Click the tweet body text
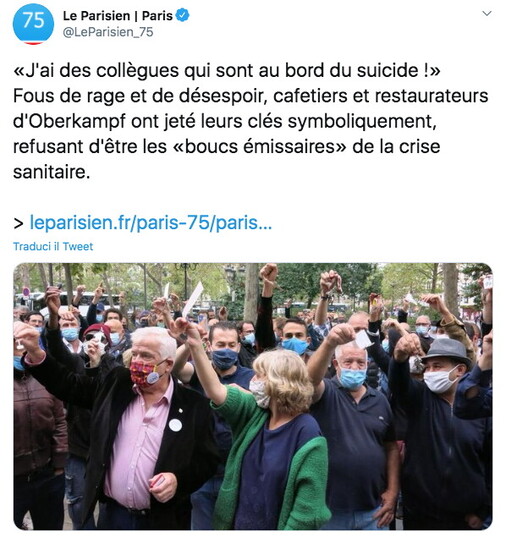Screen dimensions: 506x543 (251, 121)
